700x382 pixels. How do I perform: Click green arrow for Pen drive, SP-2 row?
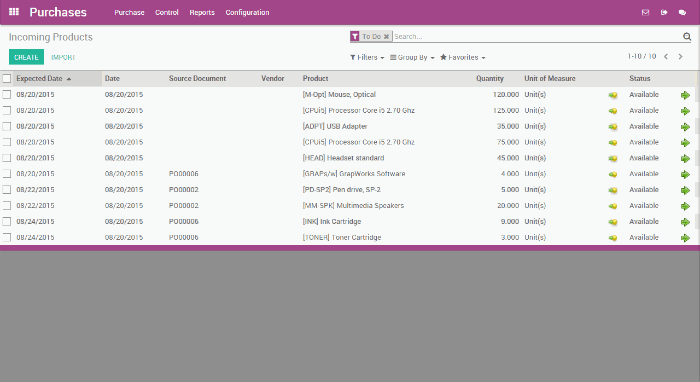point(685,190)
